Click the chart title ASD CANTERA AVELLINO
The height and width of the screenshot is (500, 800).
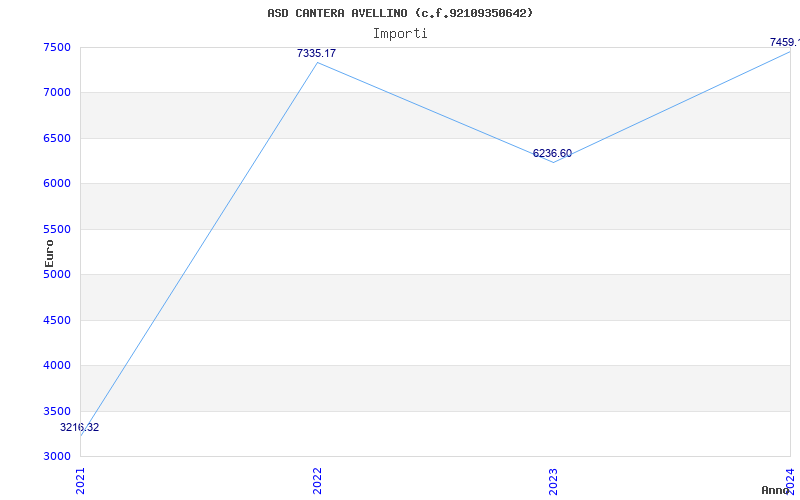coord(400,13)
